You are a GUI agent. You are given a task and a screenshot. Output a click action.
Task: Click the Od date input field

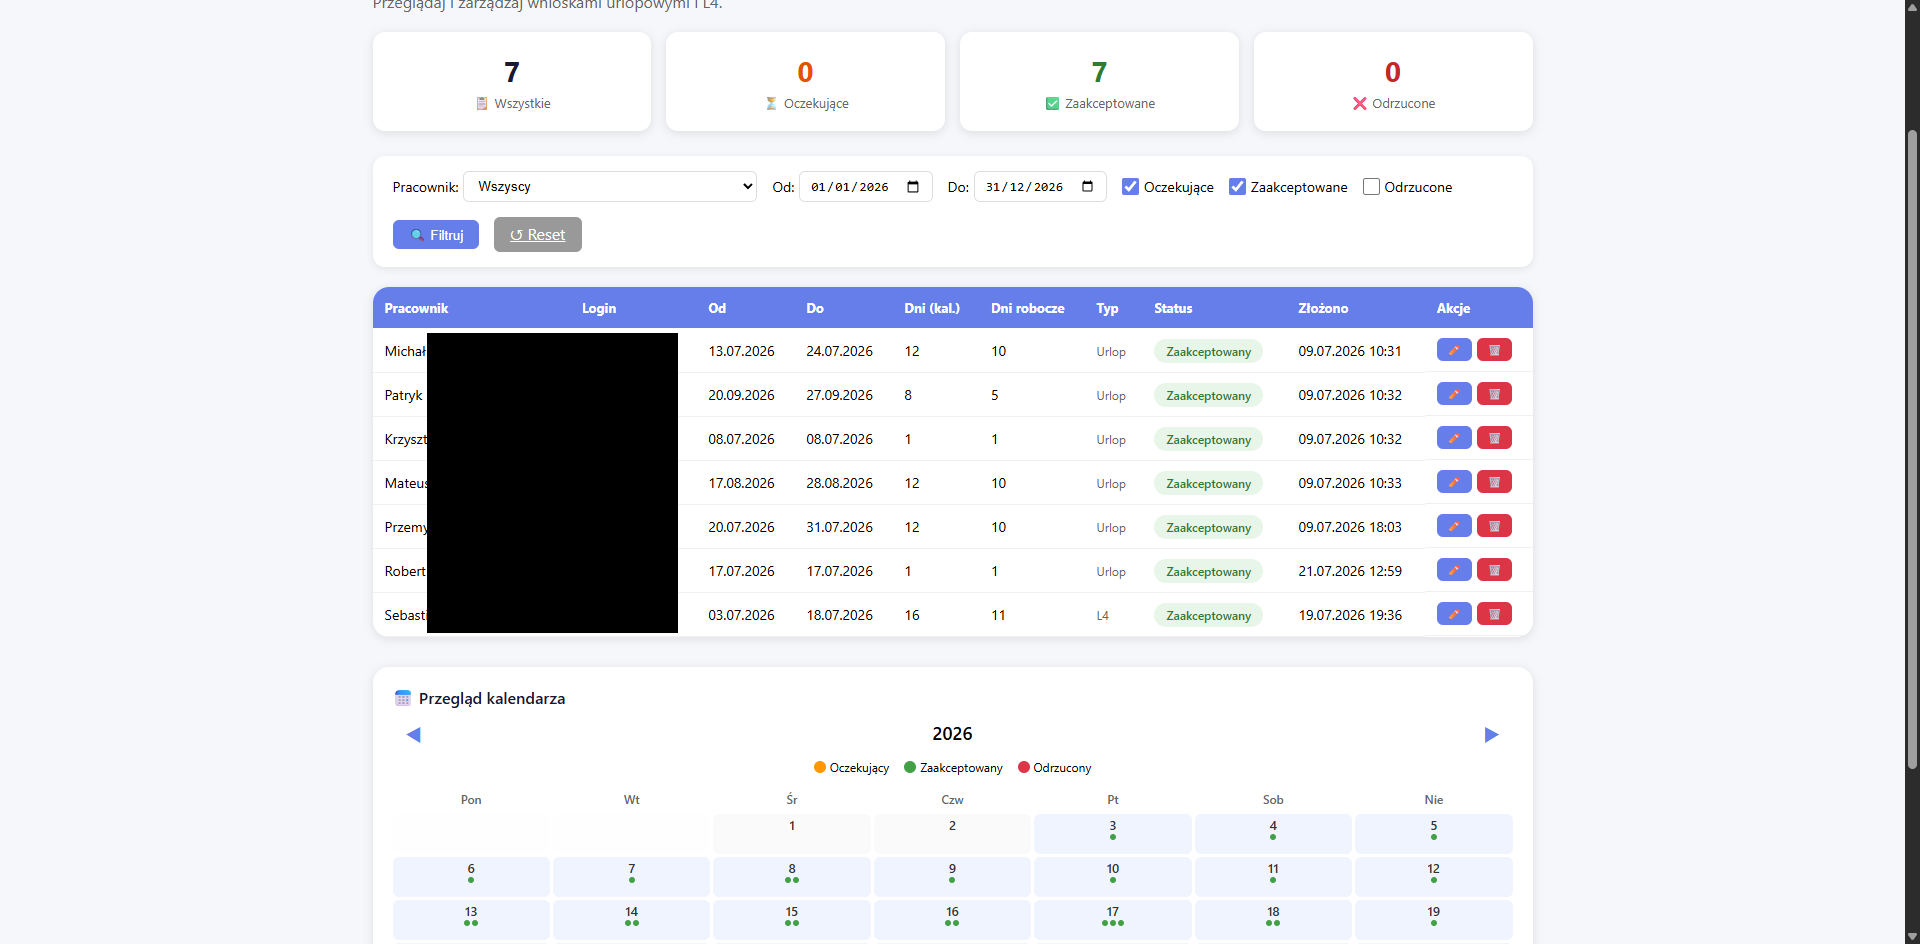click(x=866, y=187)
